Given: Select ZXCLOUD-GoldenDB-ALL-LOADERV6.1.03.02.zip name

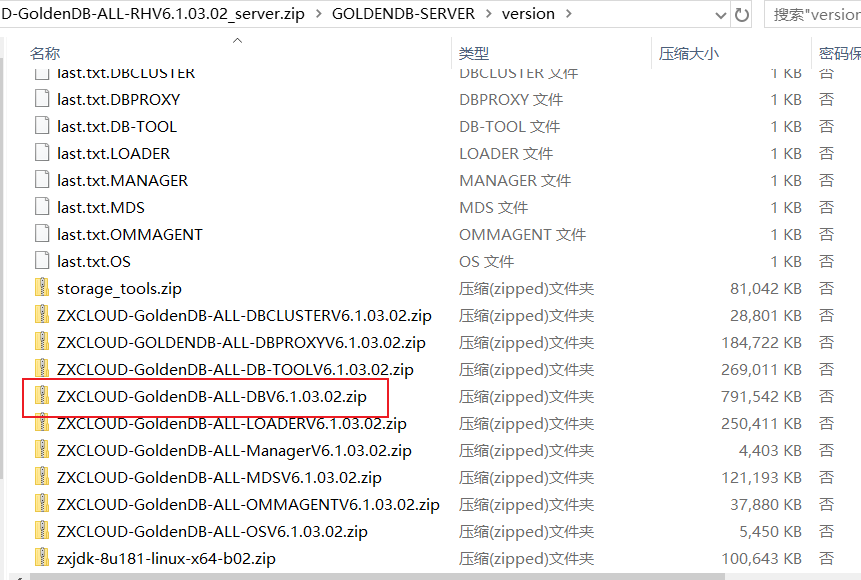Looking at the screenshot, I should (x=232, y=423).
